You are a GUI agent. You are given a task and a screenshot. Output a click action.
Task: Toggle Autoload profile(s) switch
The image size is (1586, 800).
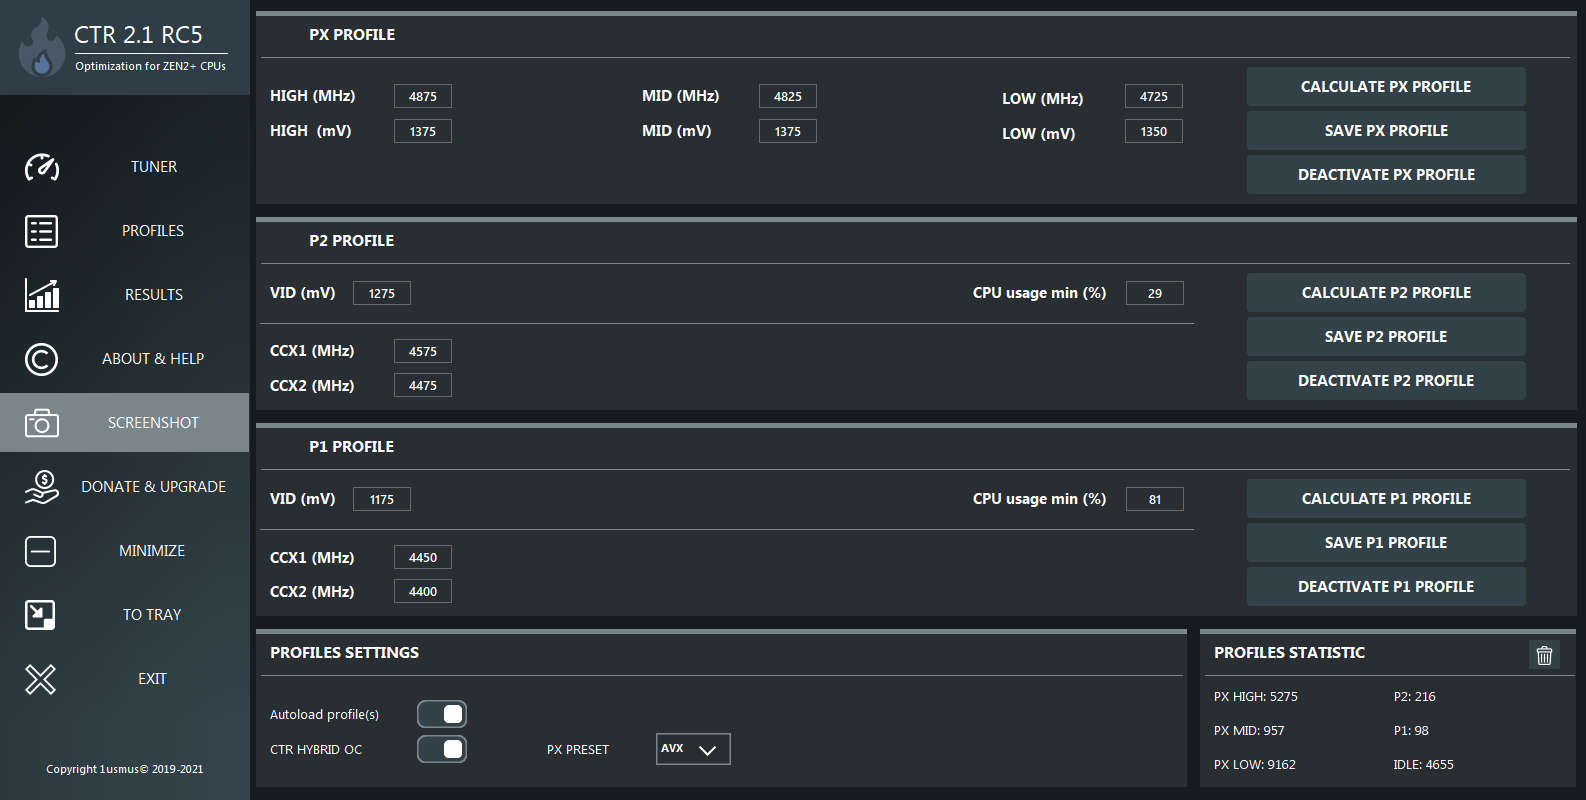[442, 714]
